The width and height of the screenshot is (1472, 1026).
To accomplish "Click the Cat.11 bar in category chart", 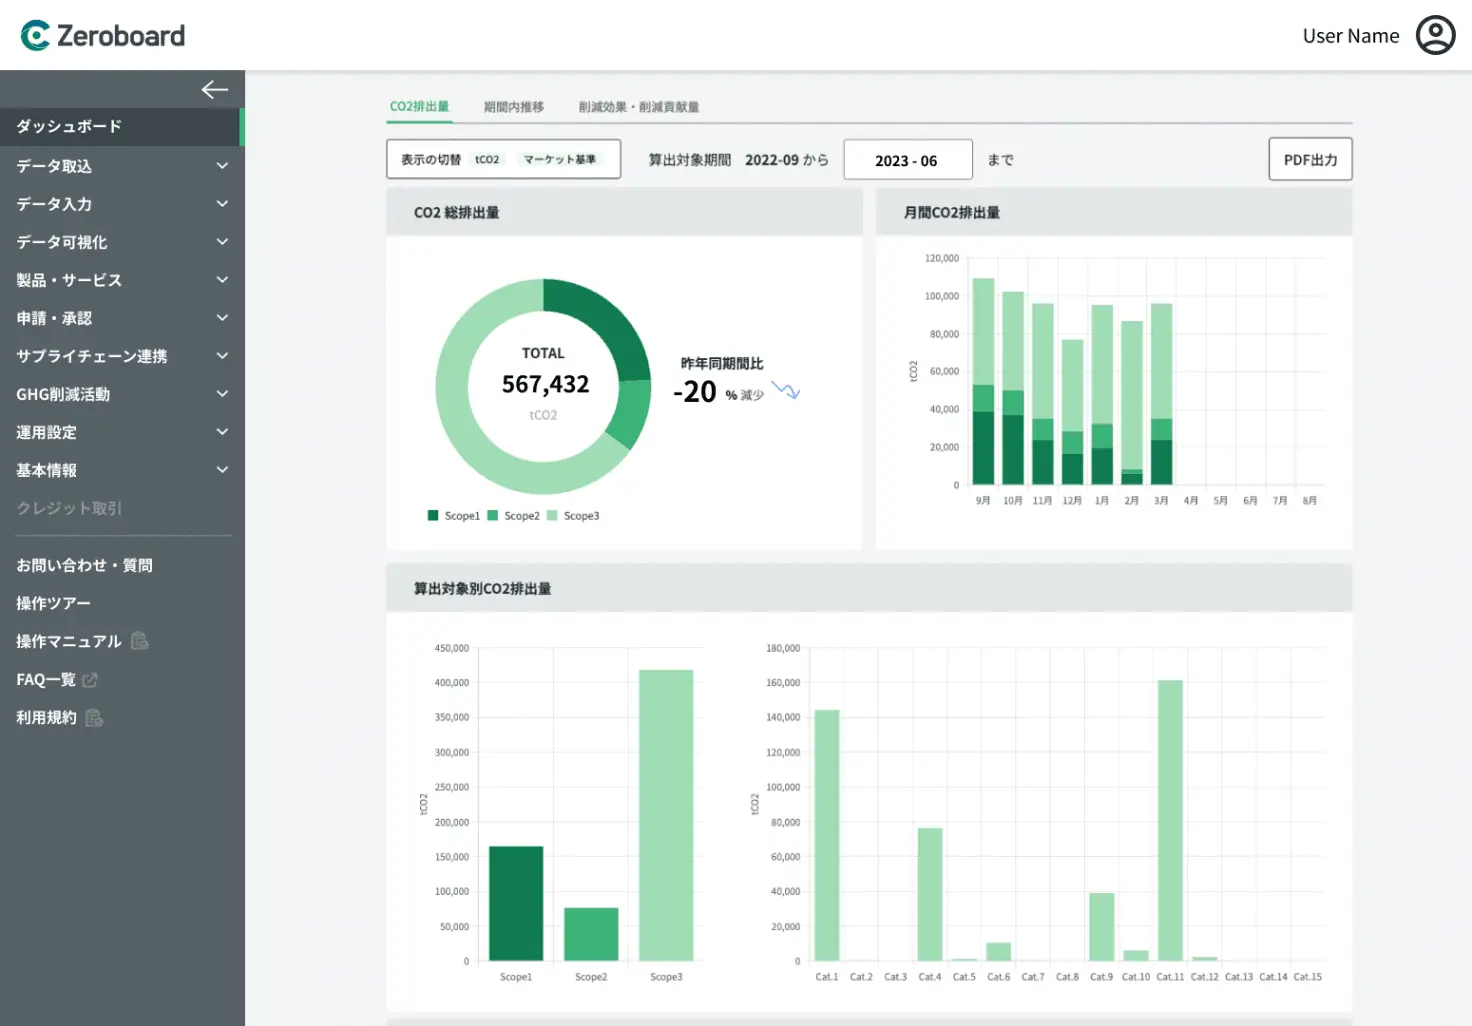I will click(x=1170, y=820).
